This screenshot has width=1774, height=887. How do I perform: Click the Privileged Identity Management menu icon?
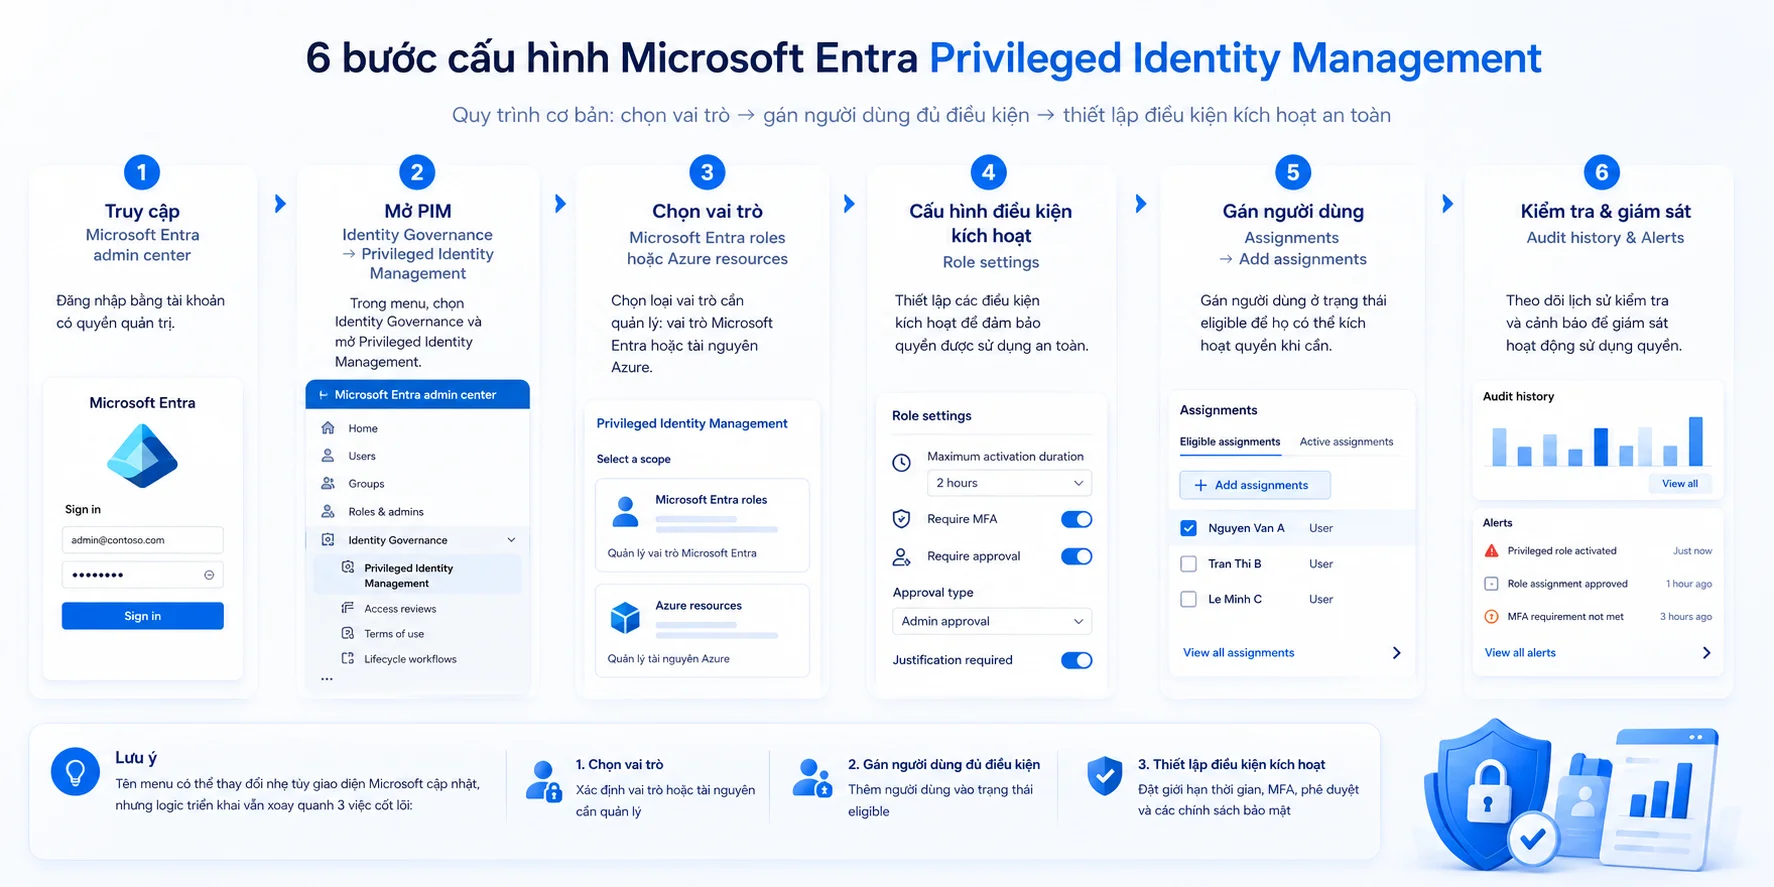click(348, 568)
